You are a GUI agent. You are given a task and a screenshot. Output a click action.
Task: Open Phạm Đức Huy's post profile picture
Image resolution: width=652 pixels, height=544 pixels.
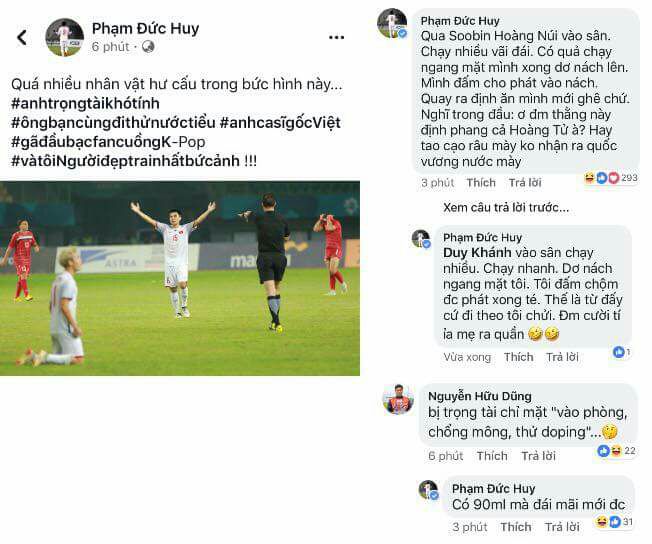[x=64, y=37]
